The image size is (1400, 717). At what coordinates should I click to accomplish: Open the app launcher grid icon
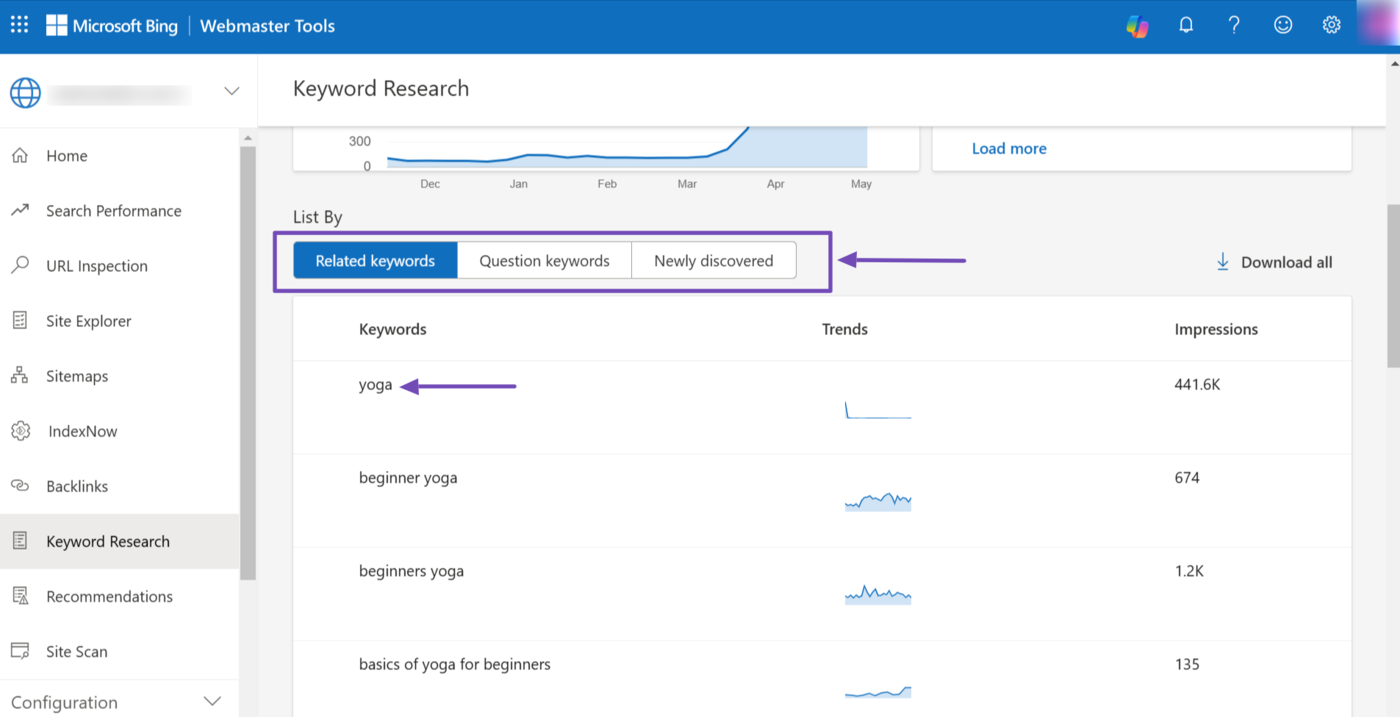click(x=19, y=26)
